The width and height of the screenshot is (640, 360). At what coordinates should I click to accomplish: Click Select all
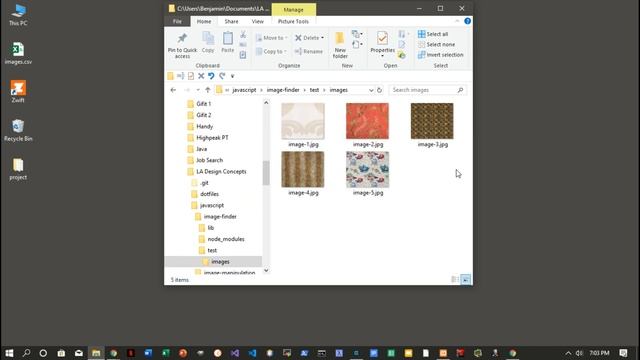tap(433, 34)
